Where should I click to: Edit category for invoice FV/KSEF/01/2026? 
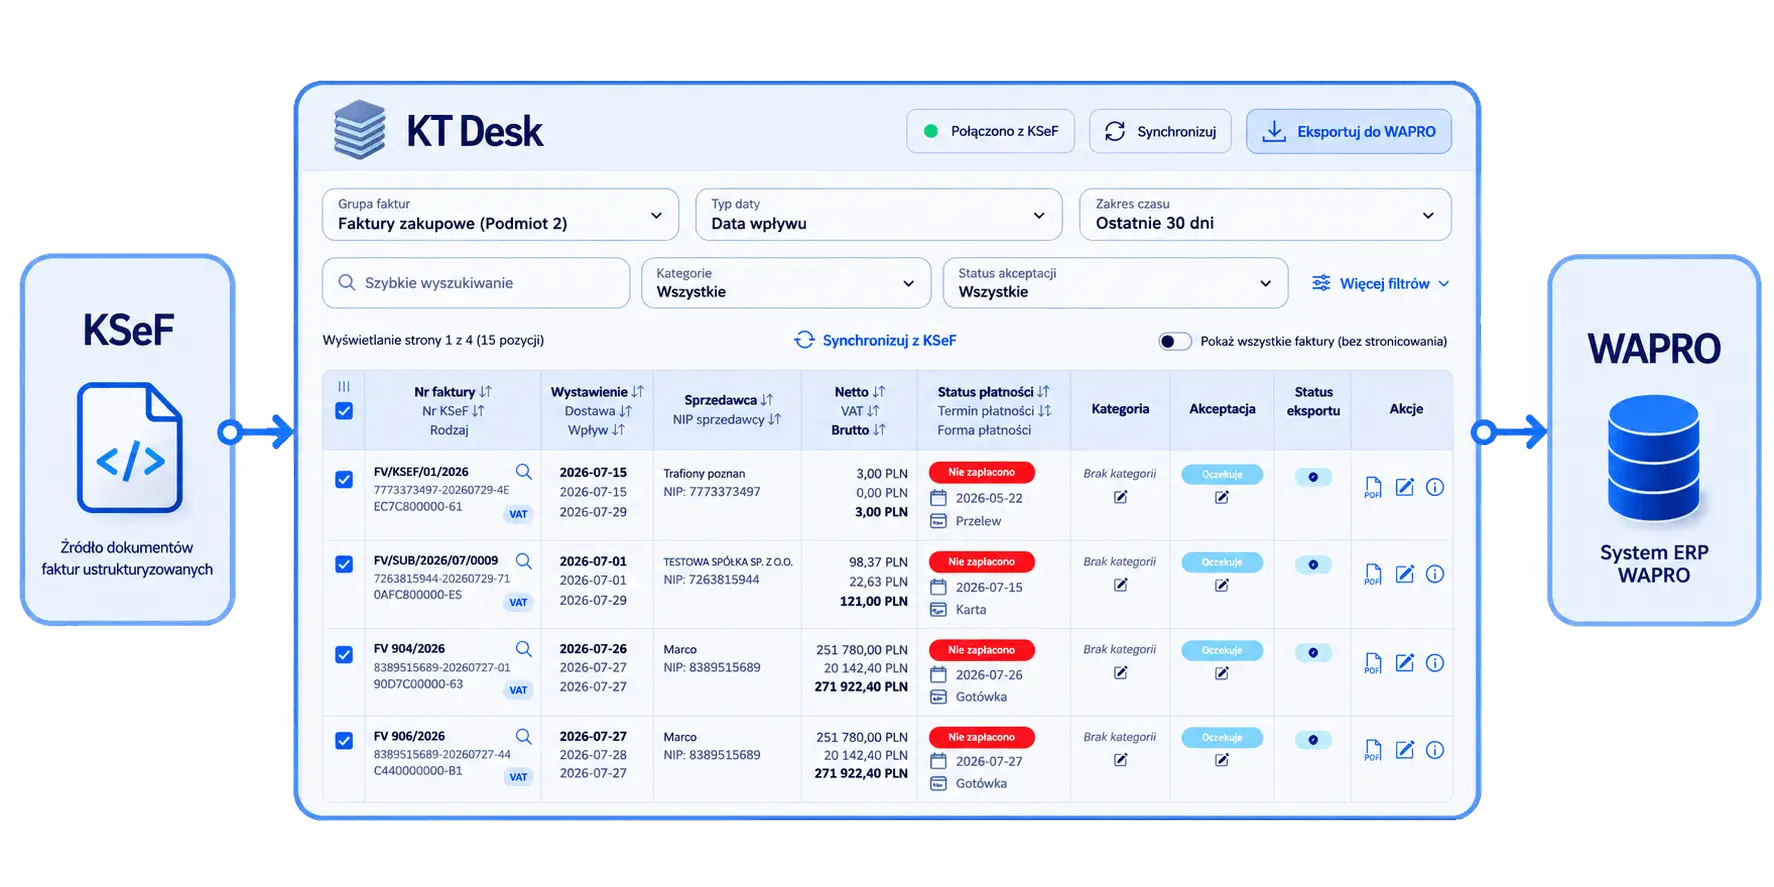pyautogui.click(x=1120, y=497)
